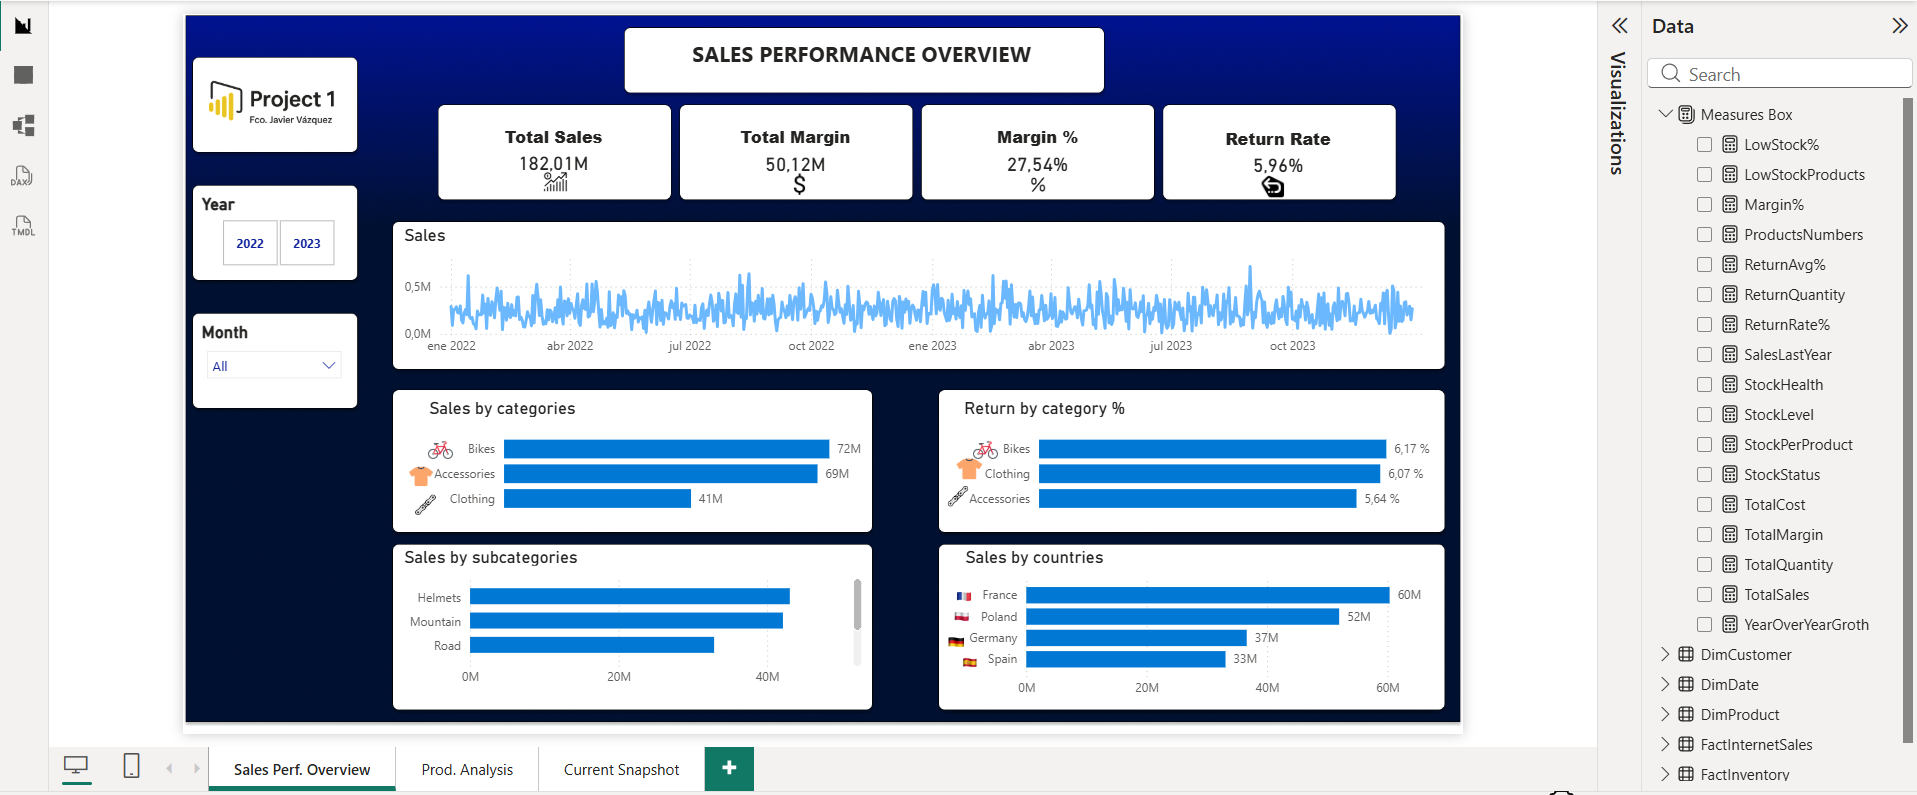Screen dimensions: 1917x795
Task: Open the Current Snapshot page tab
Action: 621,769
